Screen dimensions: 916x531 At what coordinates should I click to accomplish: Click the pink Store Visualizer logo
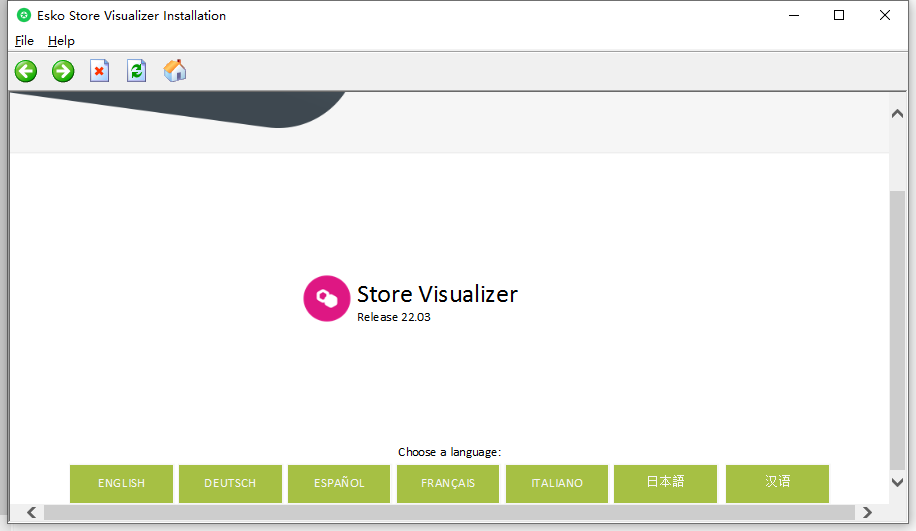click(x=327, y=299)
